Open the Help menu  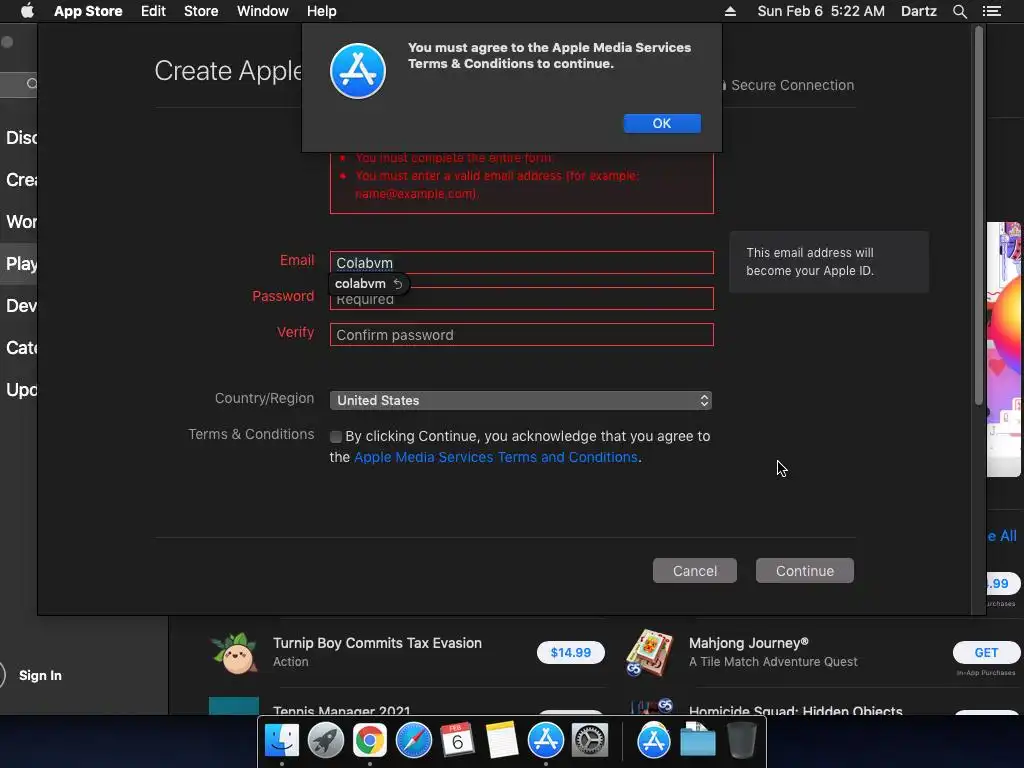321,11
